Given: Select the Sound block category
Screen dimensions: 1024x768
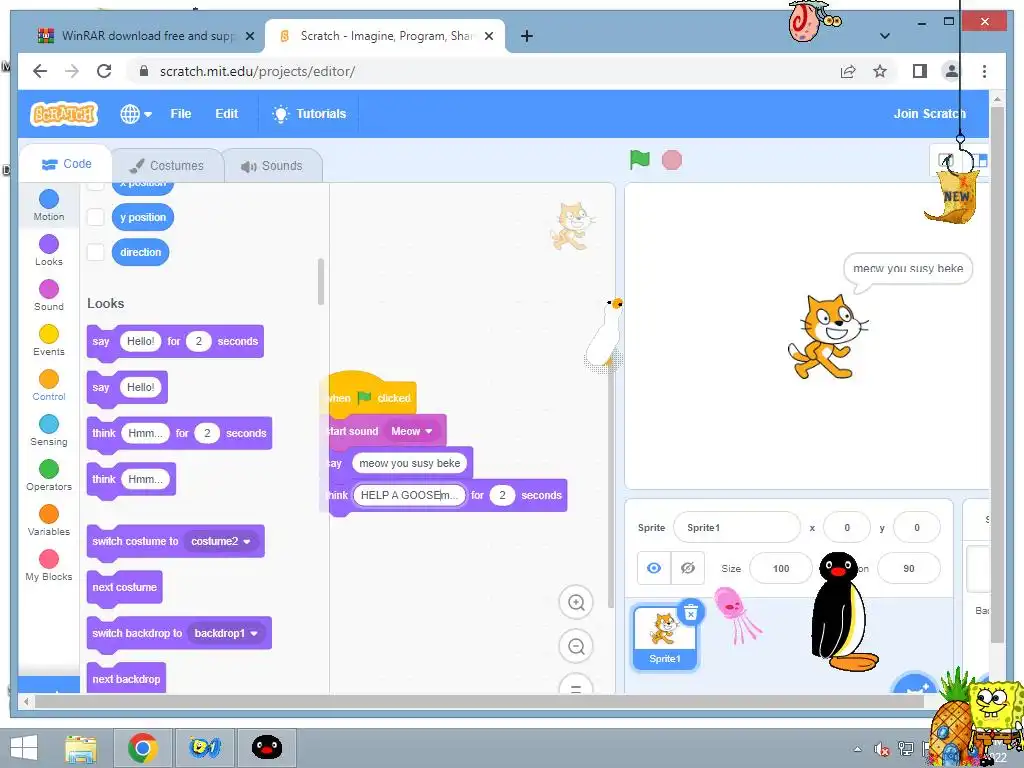Looking at the screenshot, I should [x=49, y=295].
